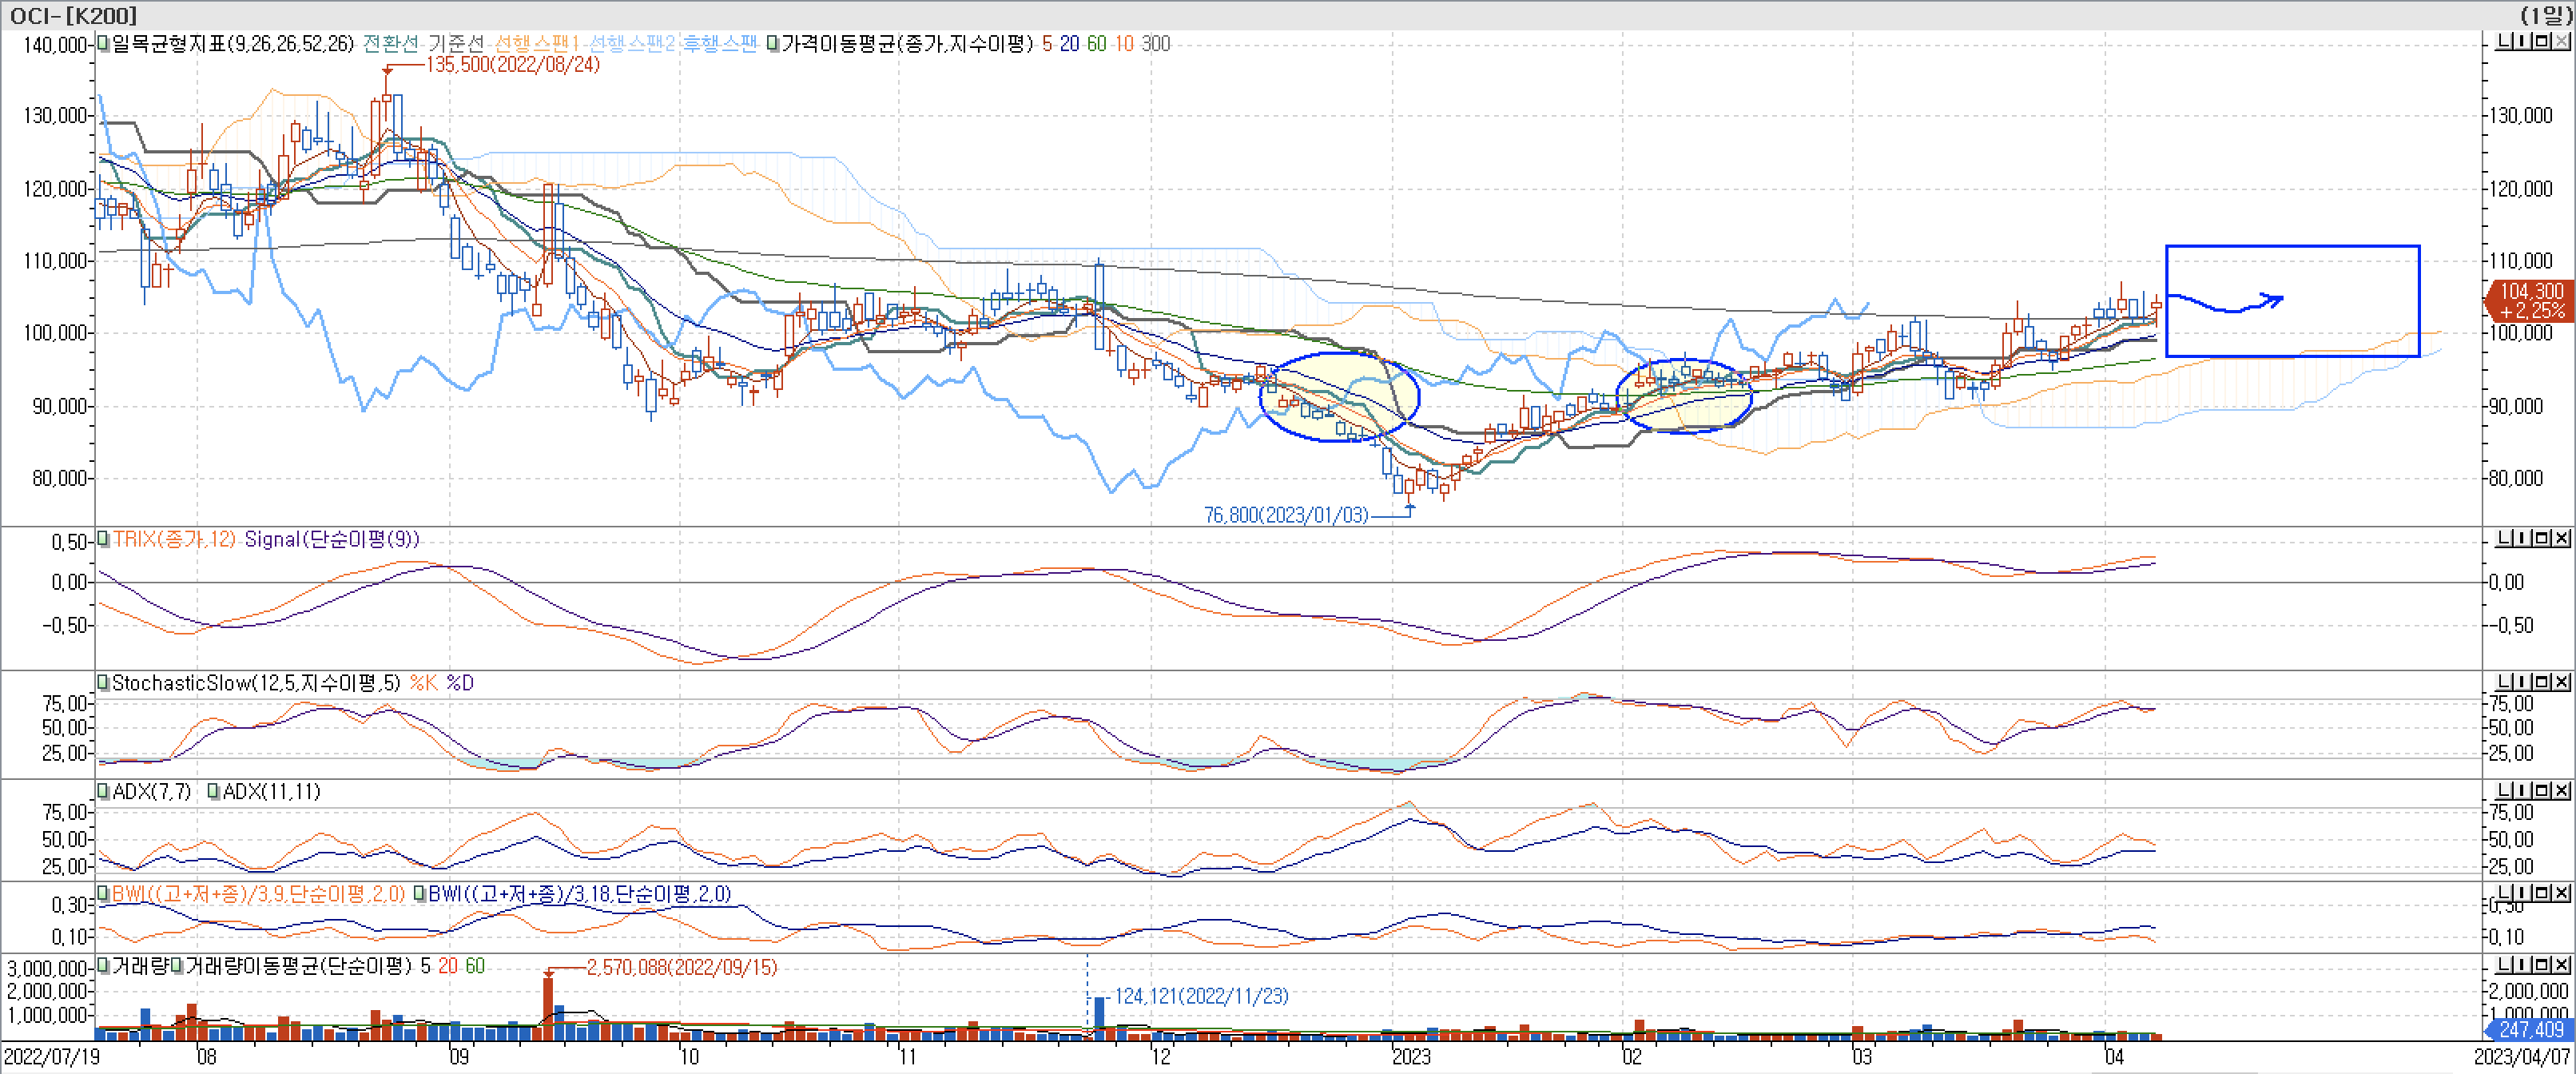Image resolution: width=2576 pixels, height=1074 pixels.
Task: Click the green 60 moving-average label
Action: [x=1097, y=44]
